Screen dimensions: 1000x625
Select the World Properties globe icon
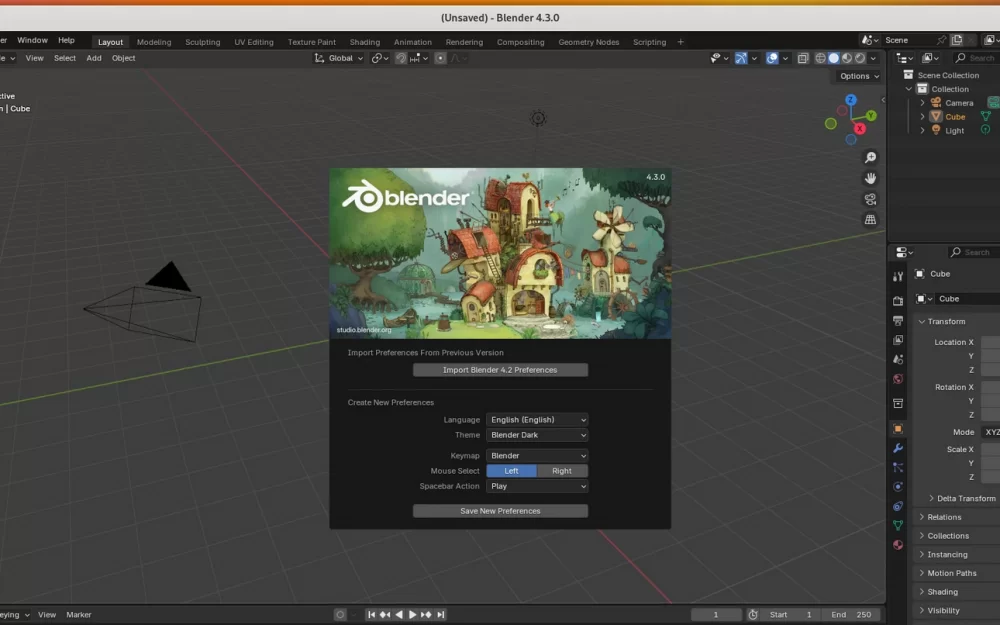click(x=897, y=380)
